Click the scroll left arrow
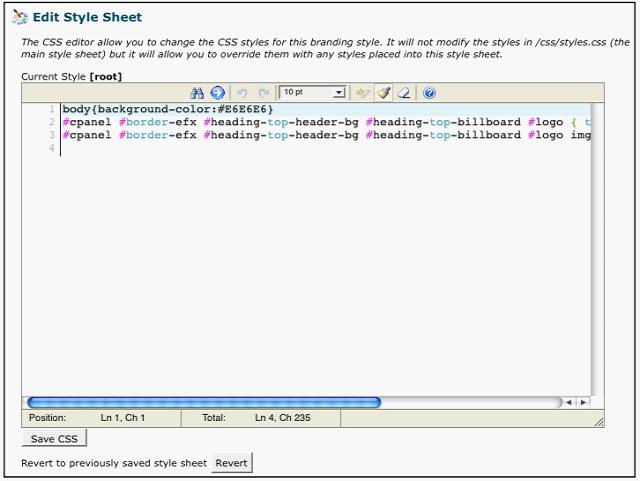 click(x=570, y=402)
